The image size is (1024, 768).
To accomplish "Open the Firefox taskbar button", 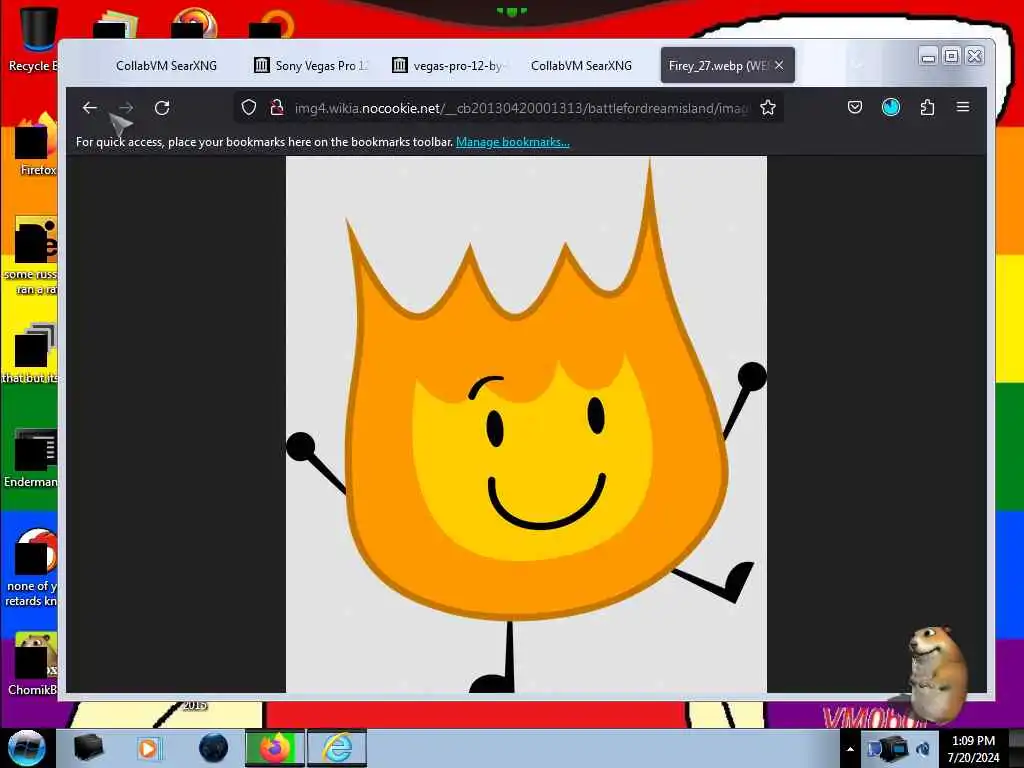I will pyautogui.click(x=275, y=748).
